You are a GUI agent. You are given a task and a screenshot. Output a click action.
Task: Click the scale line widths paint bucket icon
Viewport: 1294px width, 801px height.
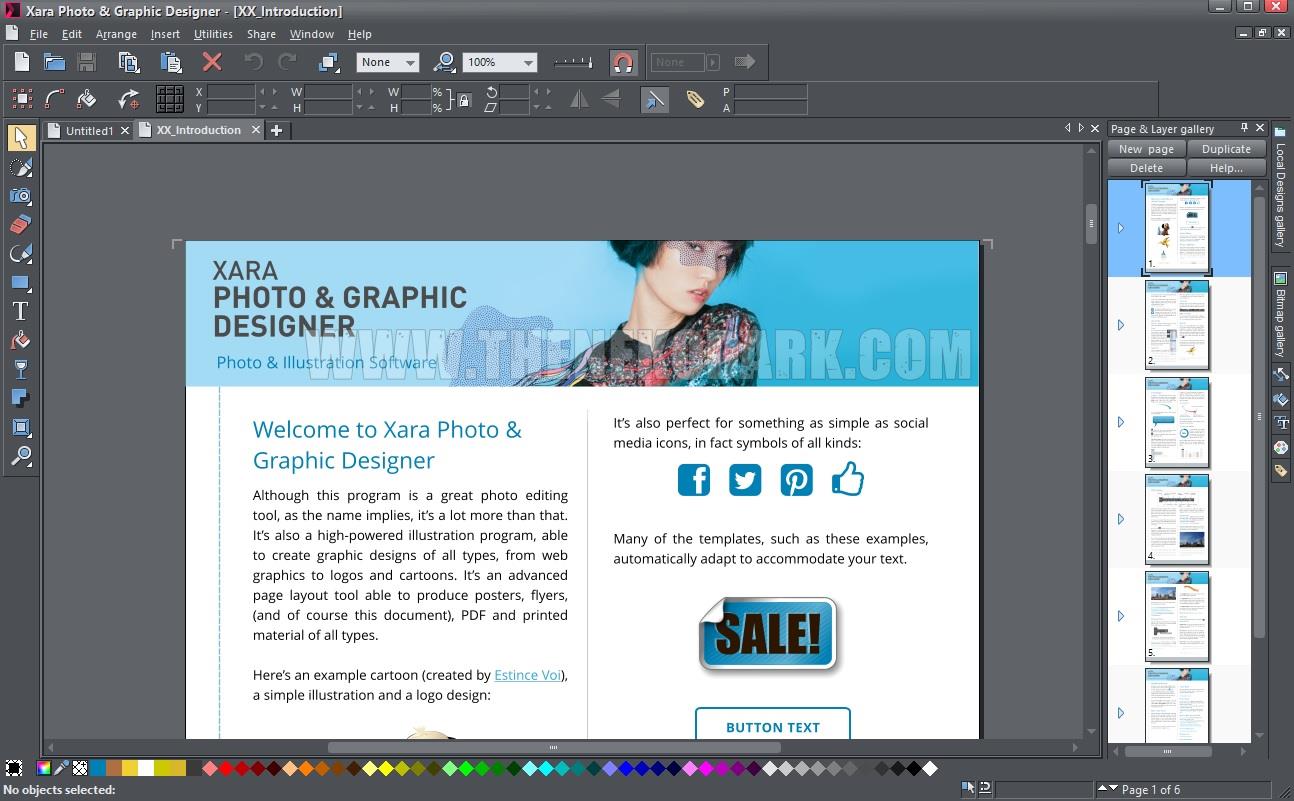[x=86, y=98]
